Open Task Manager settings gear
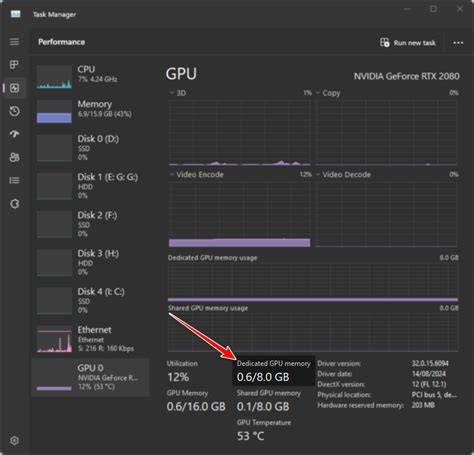 pos(14,440)
